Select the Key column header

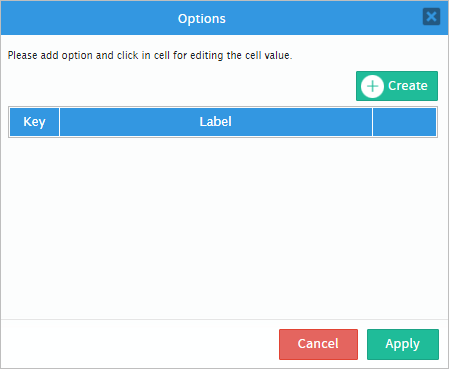[x=34, y=122]
